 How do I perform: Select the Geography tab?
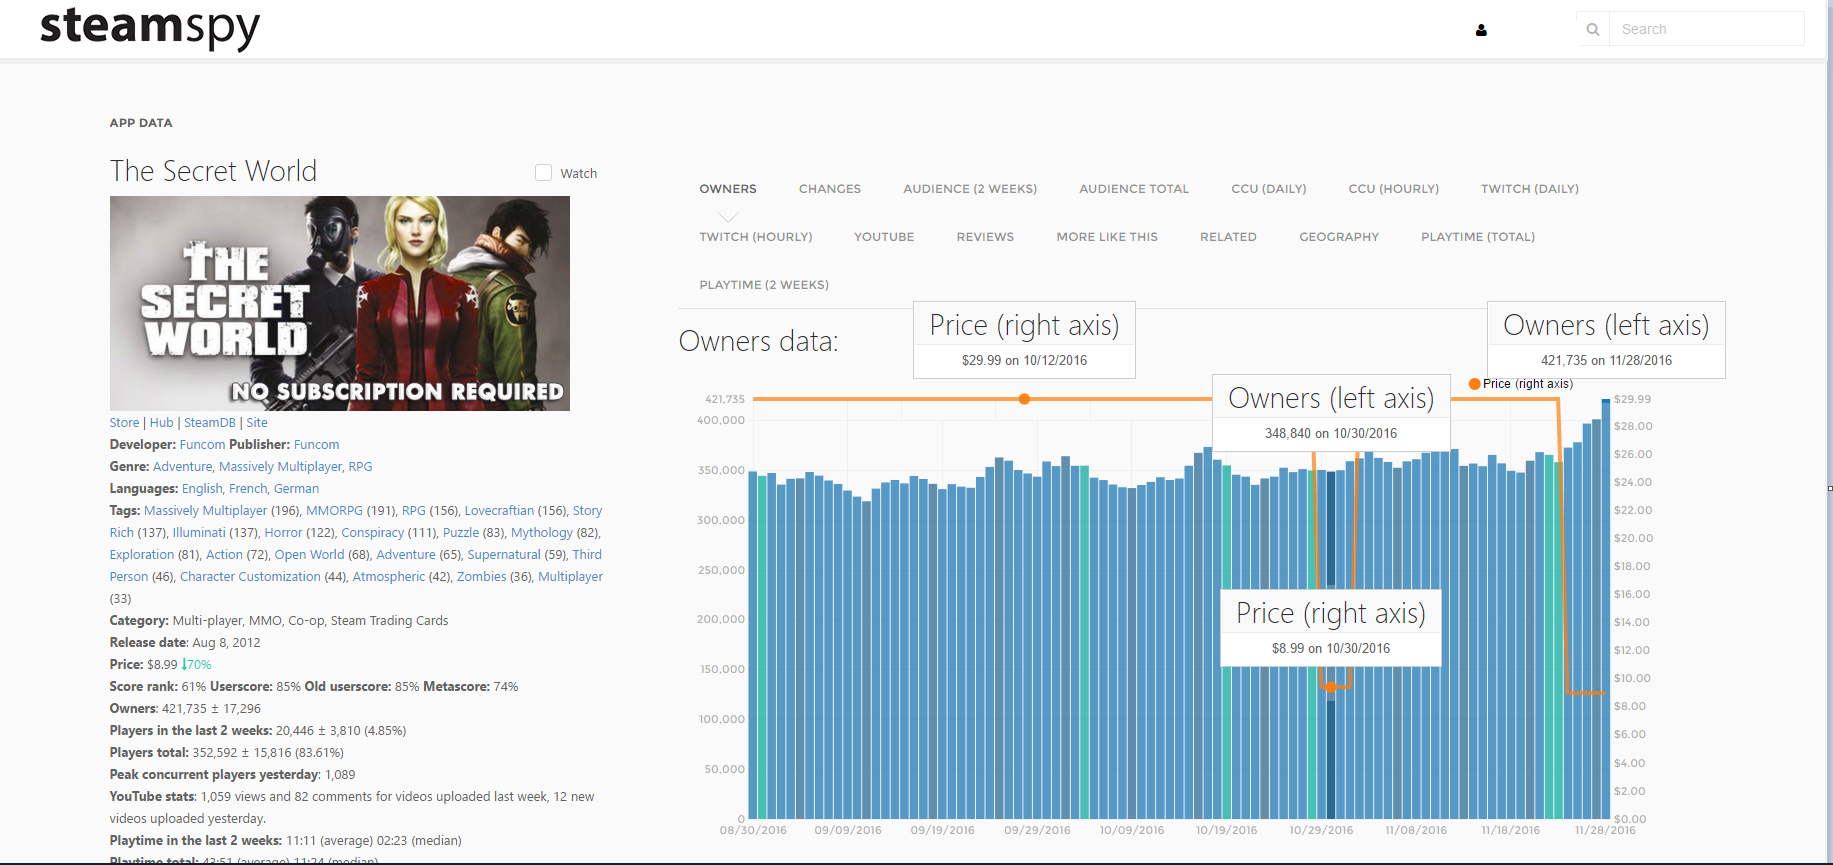pos(1339,237)
